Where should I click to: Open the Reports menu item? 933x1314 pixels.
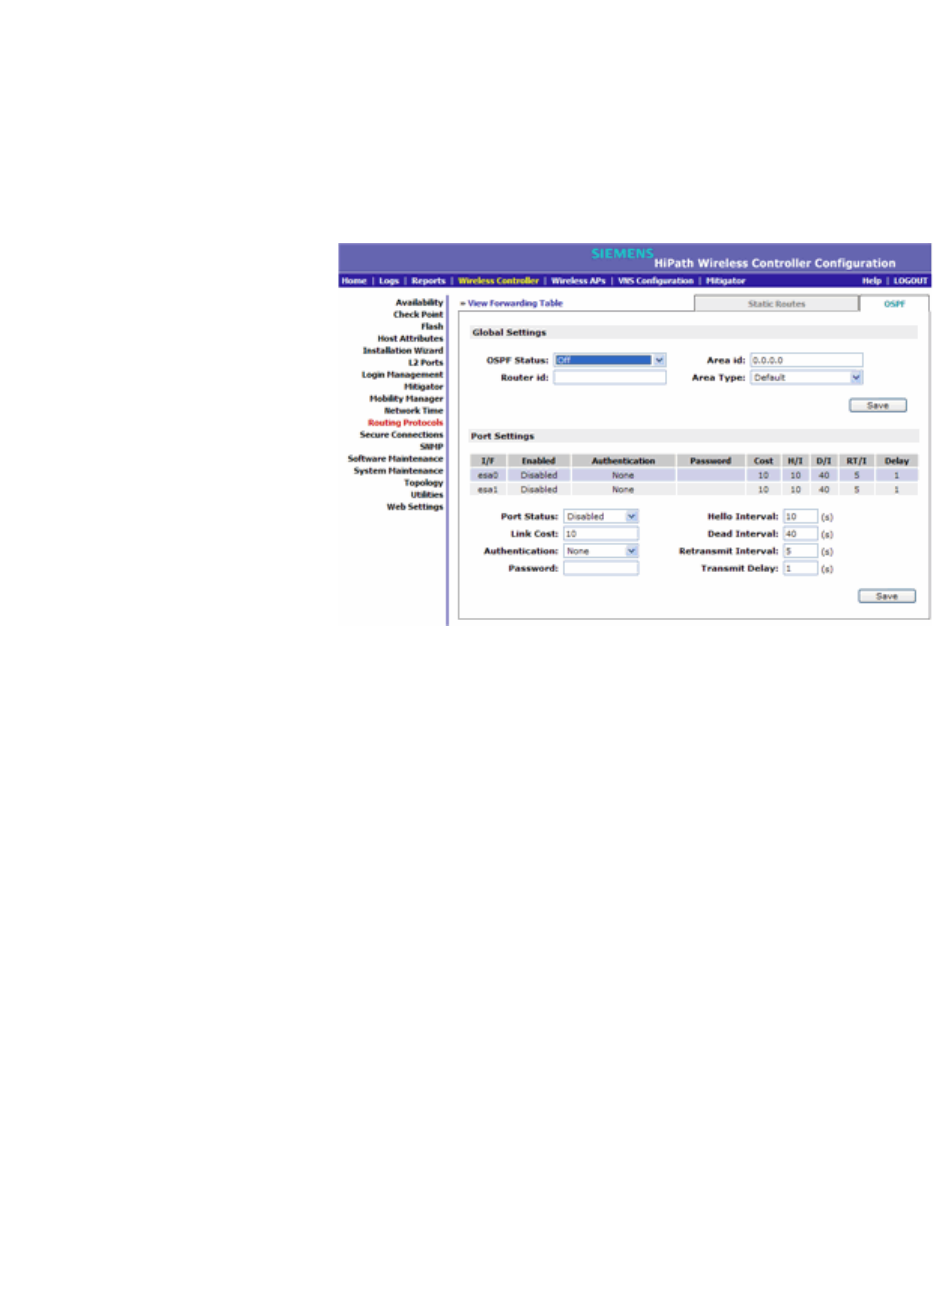(x=428, y=281)
